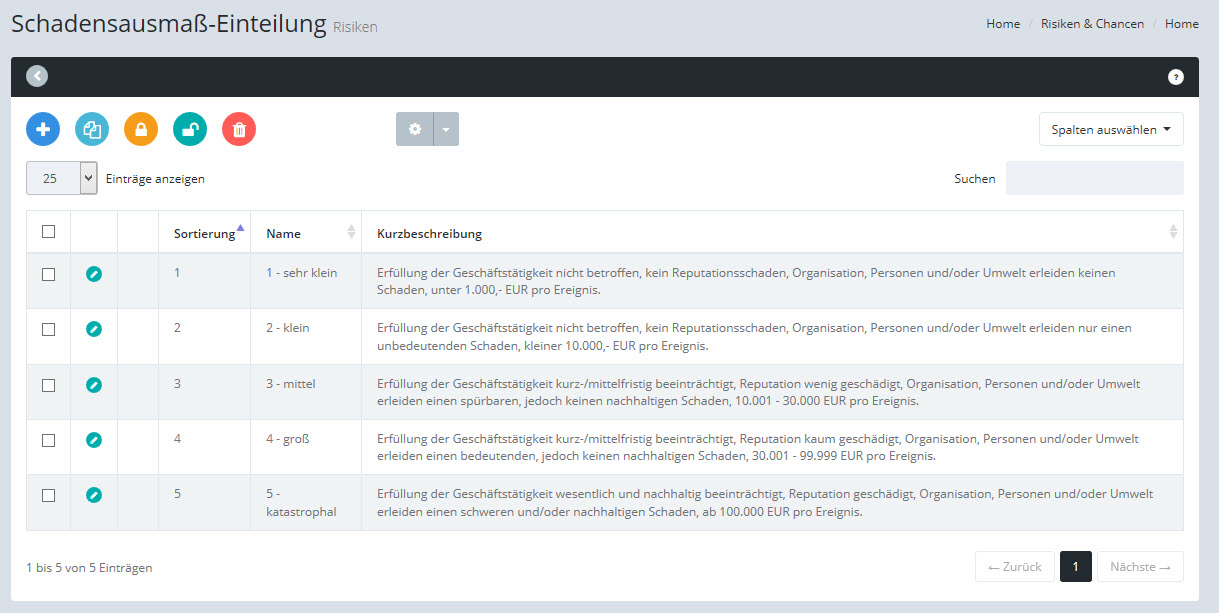Open the help question mark icon

pyautogui.click(x=1176, y=77)
